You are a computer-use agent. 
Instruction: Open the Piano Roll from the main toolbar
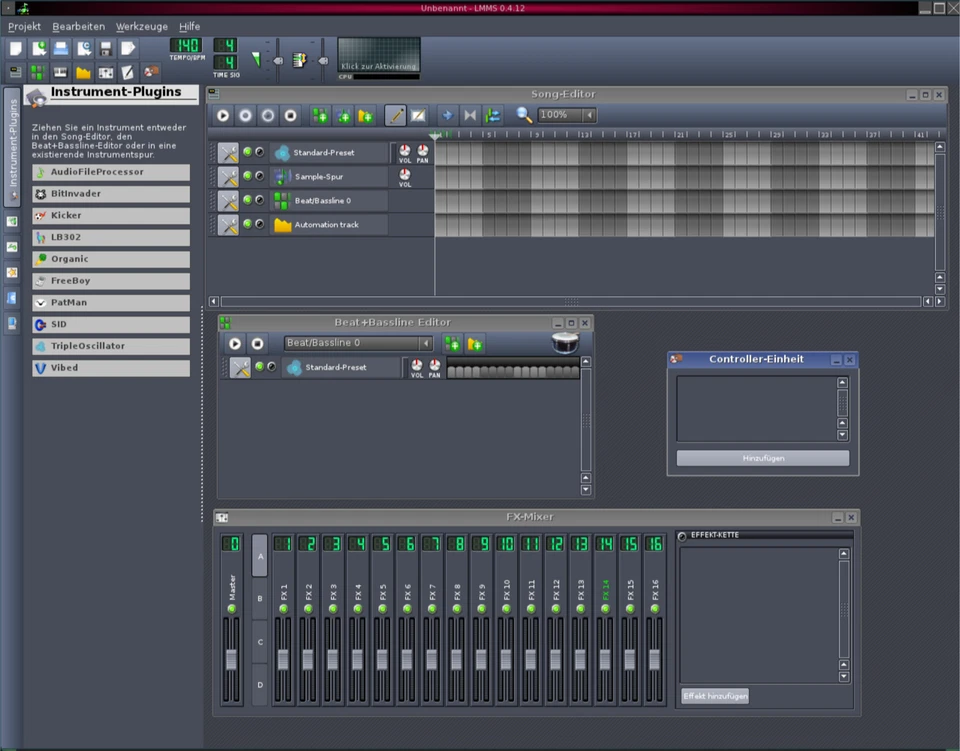point(61,71)
